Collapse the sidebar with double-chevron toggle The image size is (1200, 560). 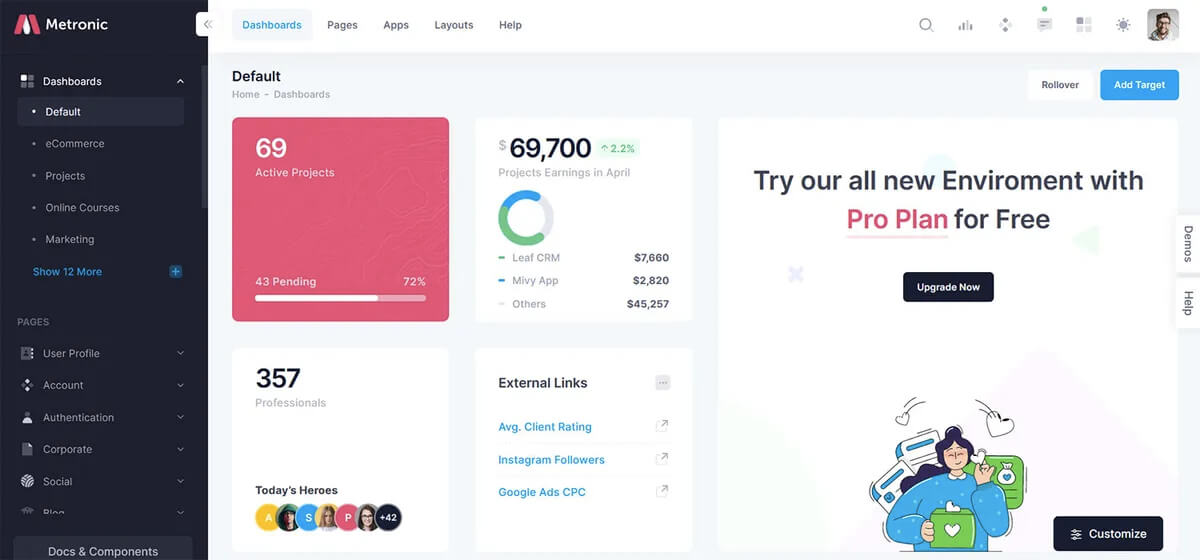tap(207, 24)
